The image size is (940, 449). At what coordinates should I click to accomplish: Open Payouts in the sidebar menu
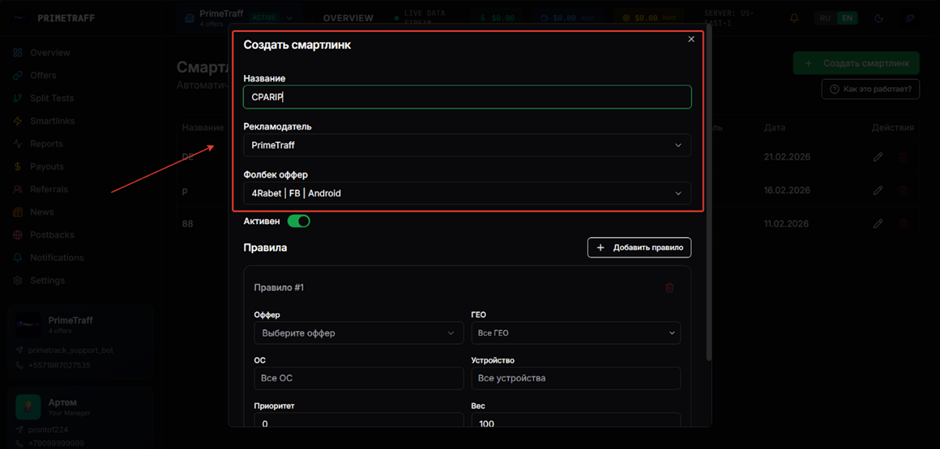tap(46, 167)
